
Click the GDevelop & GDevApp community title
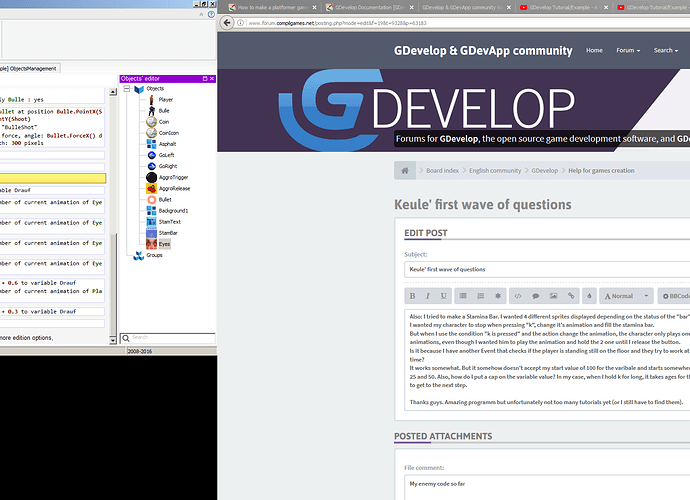click(x=483, y=51)
